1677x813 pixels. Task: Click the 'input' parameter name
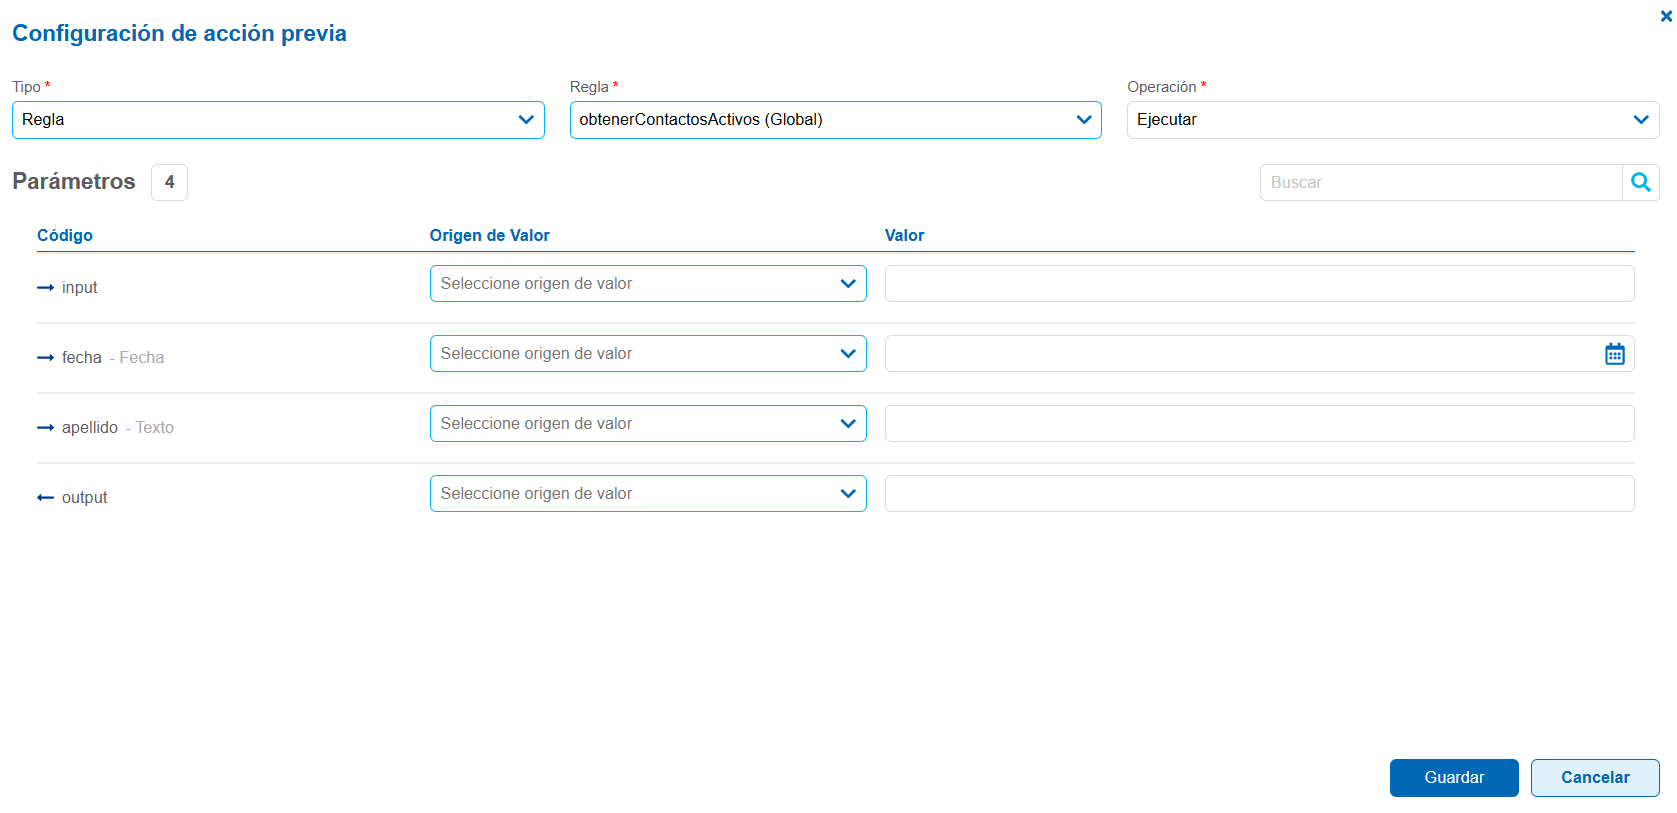pyautogui.click(x=79, y=288)
